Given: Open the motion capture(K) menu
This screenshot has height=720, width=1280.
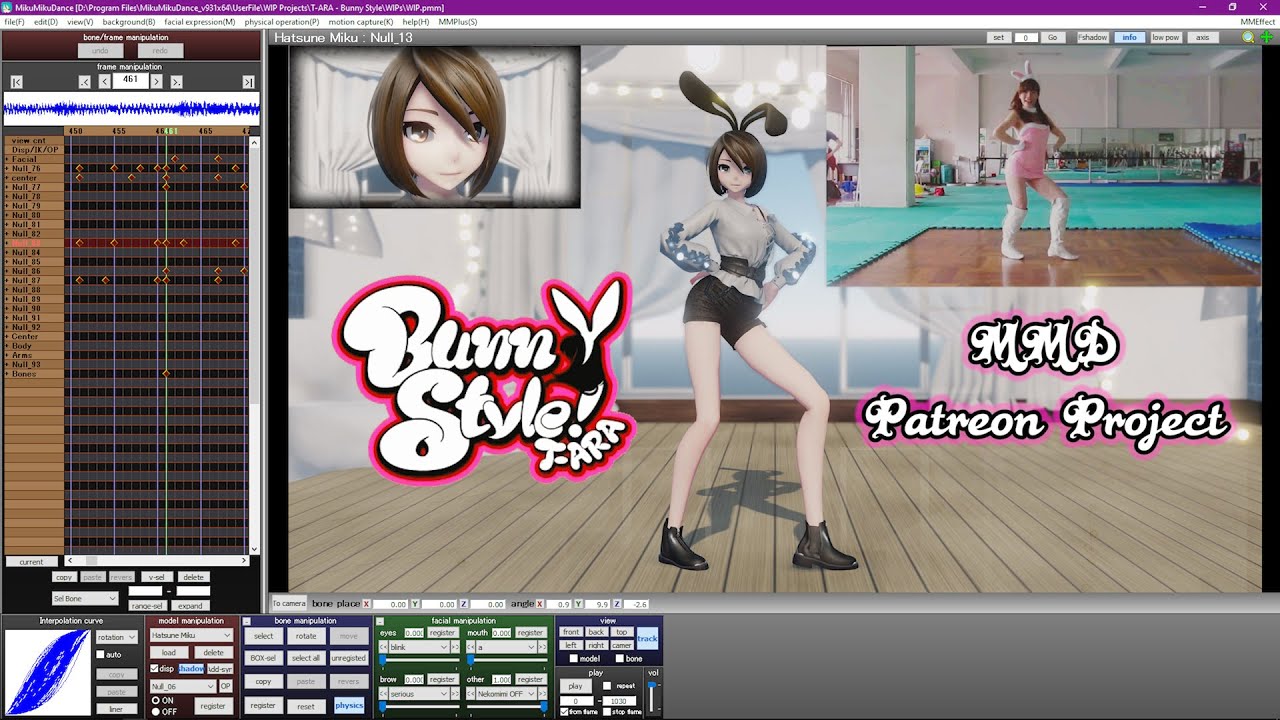Looking at the screenshot, I should (361, 21).
